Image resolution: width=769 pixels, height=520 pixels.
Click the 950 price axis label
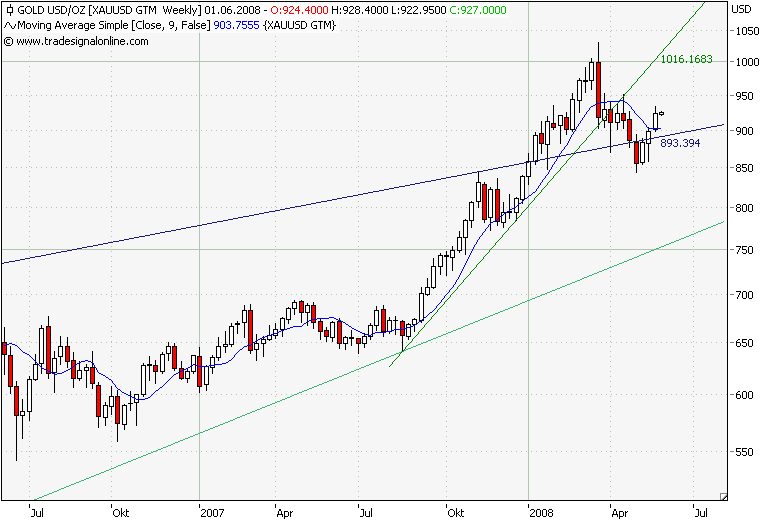[744, 96]
